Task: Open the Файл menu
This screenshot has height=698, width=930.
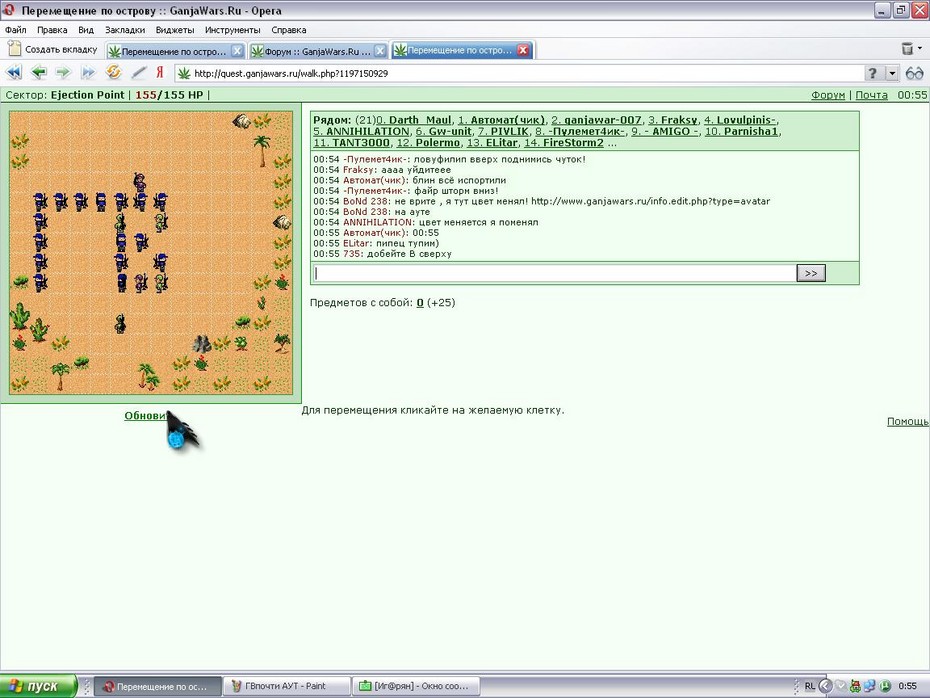Action: coord(15,30)
